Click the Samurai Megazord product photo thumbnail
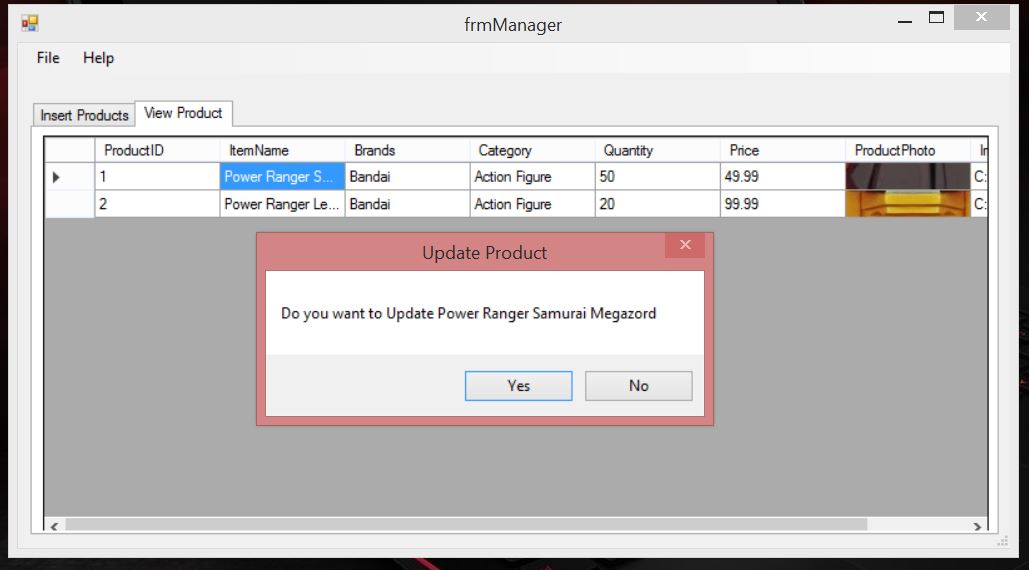Screen dimensions: 1029x570 [906, 177]
